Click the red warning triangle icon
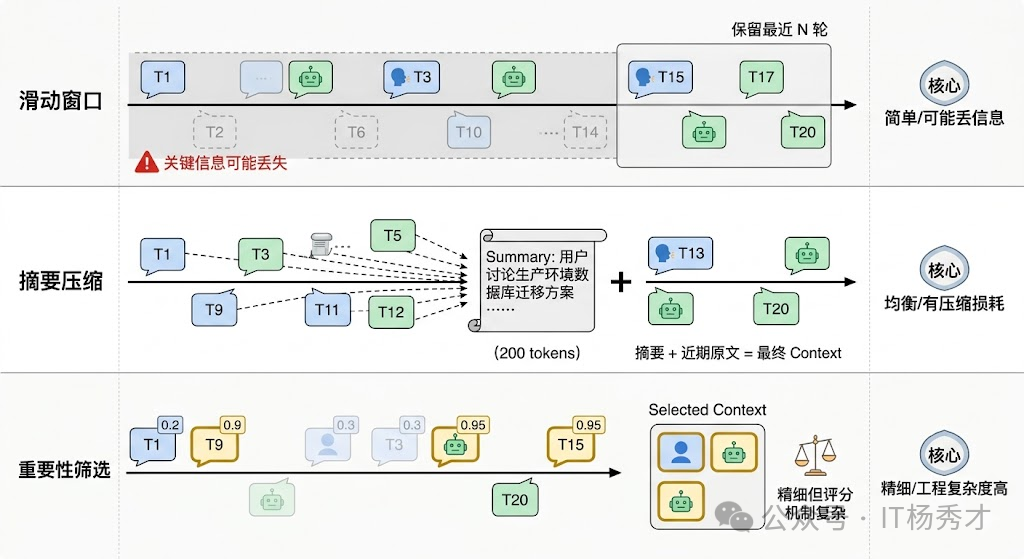This screenshot has height=559, width=1024. (x=147, y=162)
